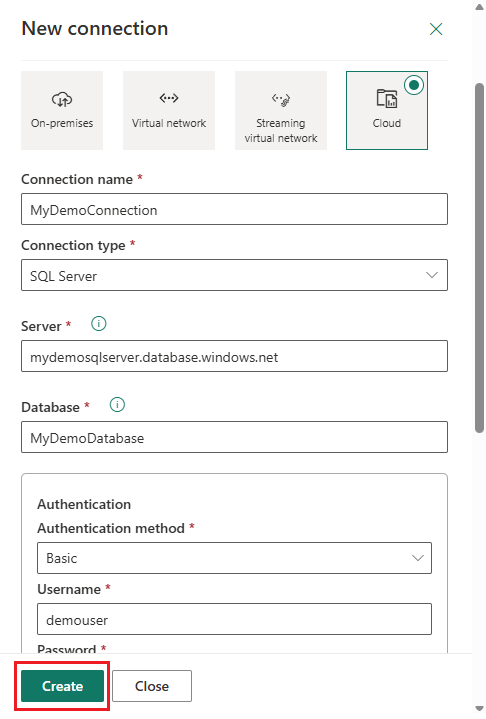Click the Create button
The height and width of the screenshot is (719, 486).
tap(62, 686)
